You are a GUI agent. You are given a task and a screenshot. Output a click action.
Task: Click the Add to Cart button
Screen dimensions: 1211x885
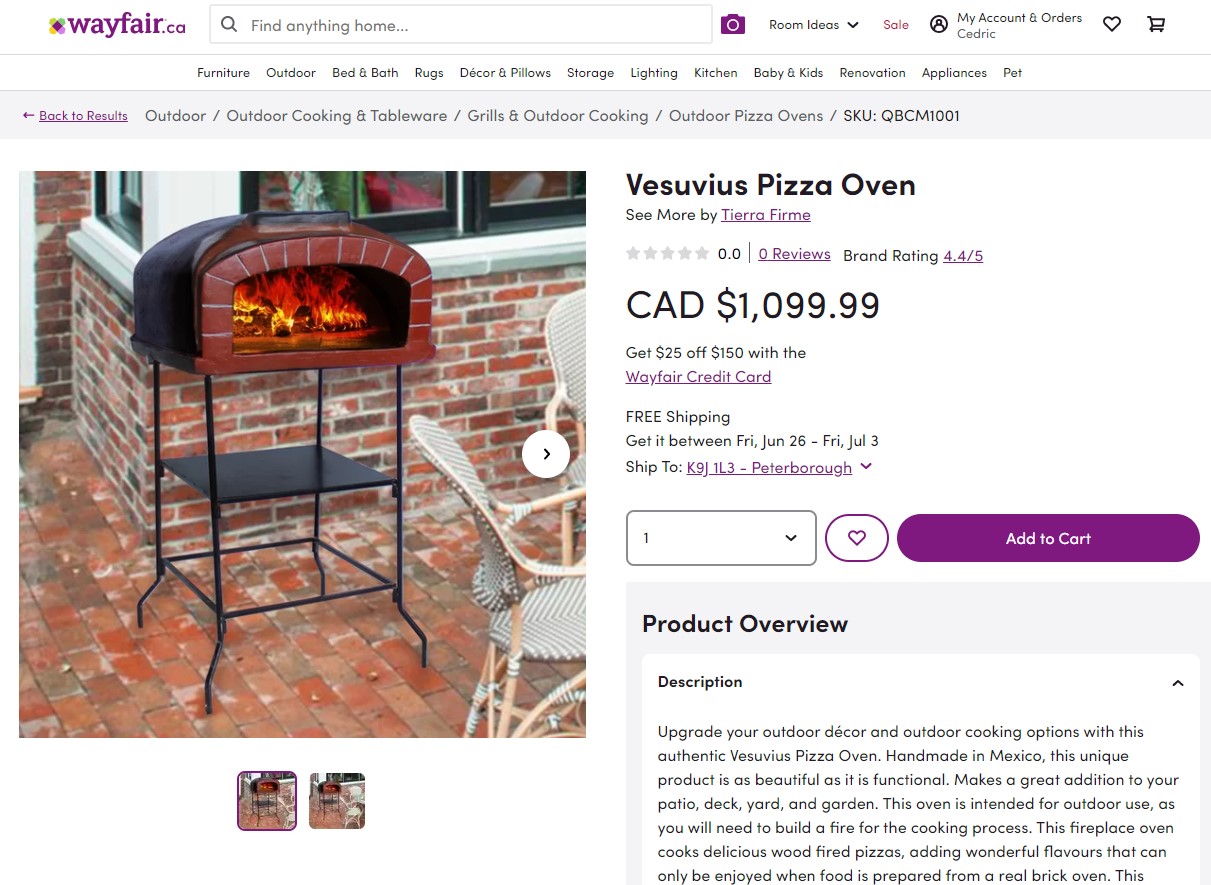click(x=1048, y=538)
